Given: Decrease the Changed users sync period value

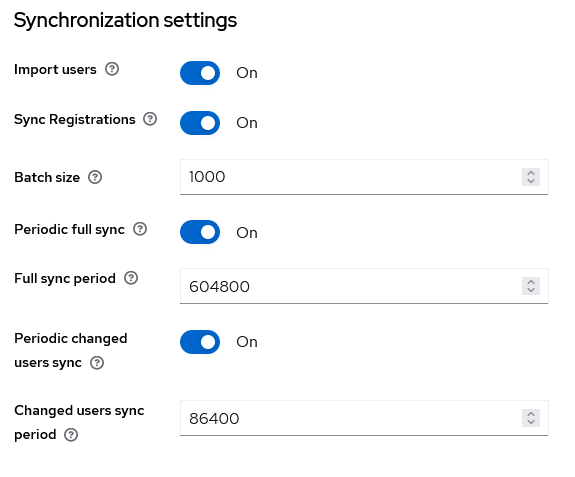Looking at the screenshot, I should click(531, 422).
